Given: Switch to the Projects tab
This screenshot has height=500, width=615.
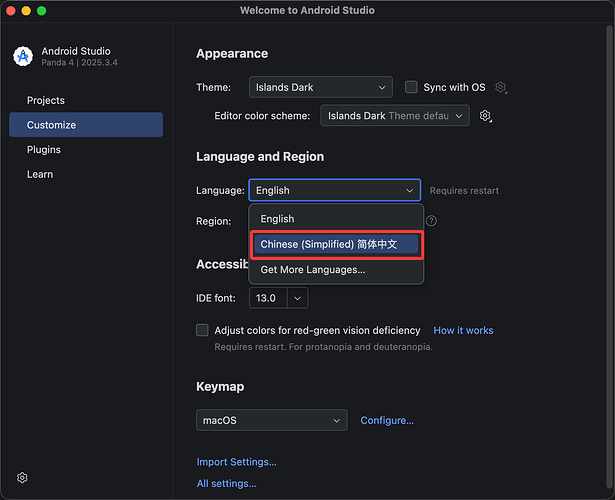Looking at the screenshot, I should click(x=86, y=100).
